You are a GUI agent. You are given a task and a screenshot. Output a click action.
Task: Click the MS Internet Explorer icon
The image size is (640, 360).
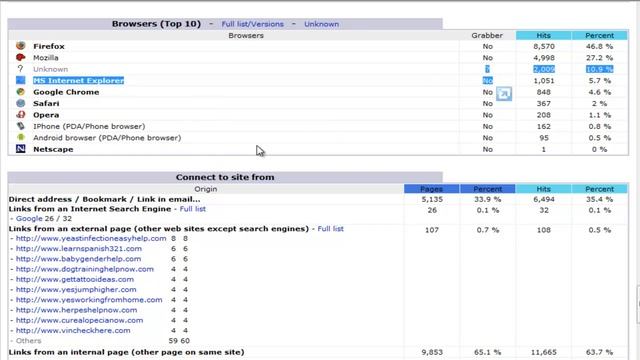coord(20,80)
